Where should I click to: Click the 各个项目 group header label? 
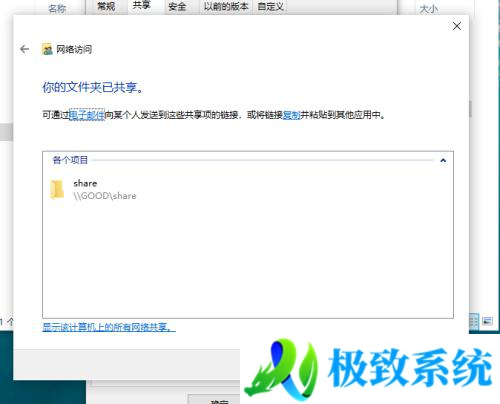(x=70, y=160)
